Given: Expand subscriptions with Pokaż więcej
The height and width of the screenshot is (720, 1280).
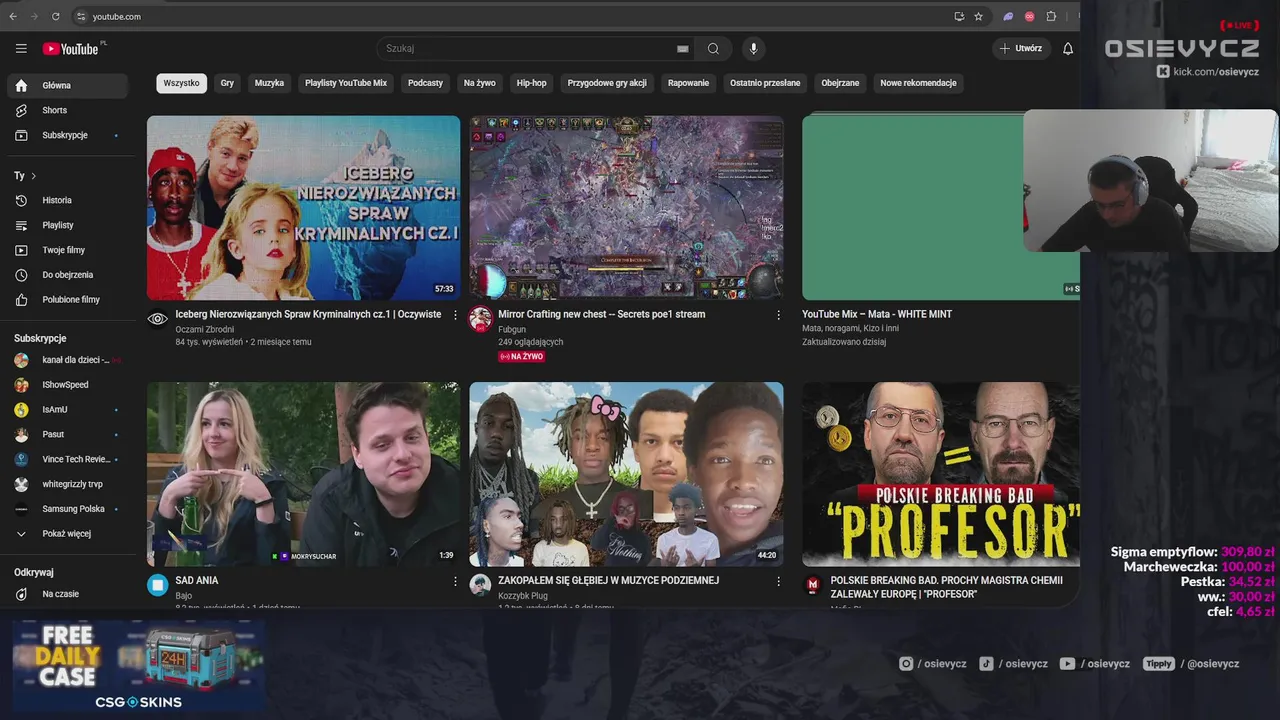Looking at the screenshot, I should pos(68,534).
